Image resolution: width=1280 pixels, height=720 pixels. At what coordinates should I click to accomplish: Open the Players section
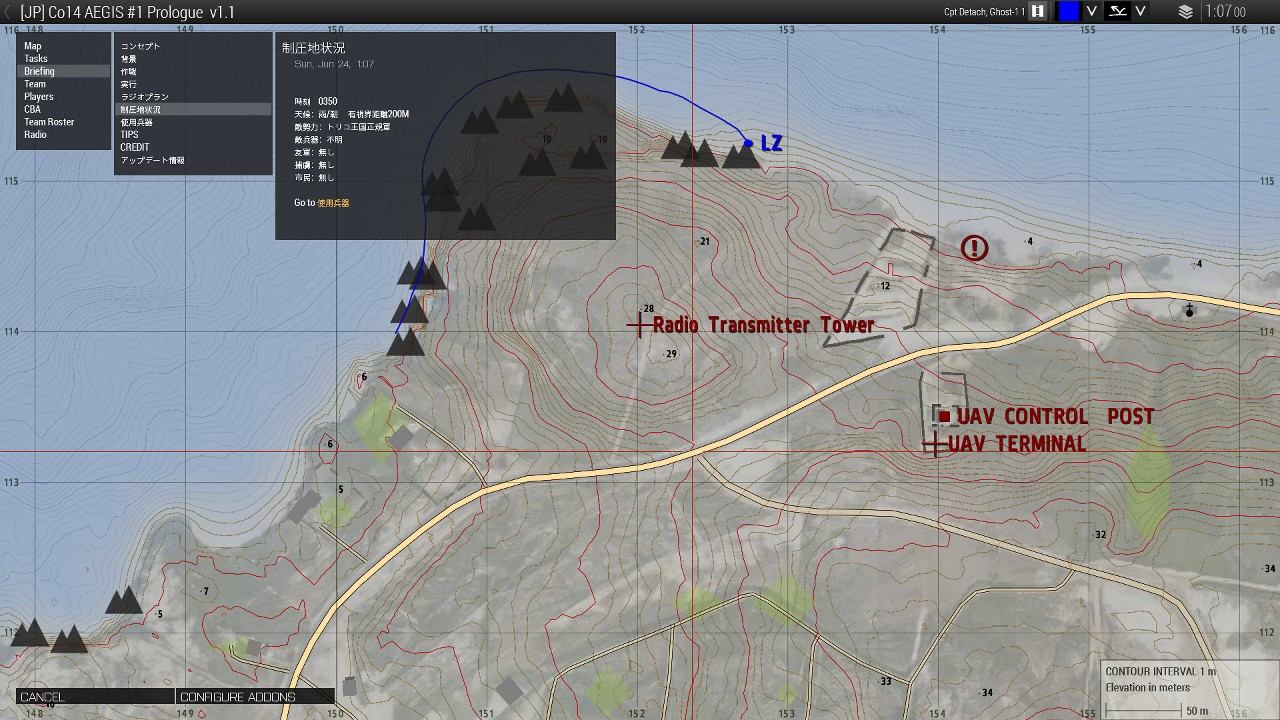click(63, 97)
